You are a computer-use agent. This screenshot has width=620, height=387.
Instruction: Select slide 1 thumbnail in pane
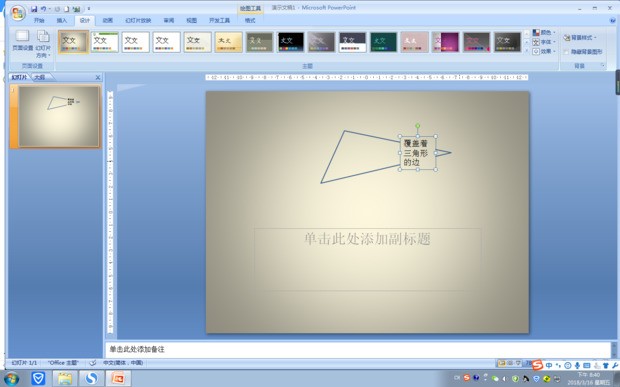[x=59, y=116]
